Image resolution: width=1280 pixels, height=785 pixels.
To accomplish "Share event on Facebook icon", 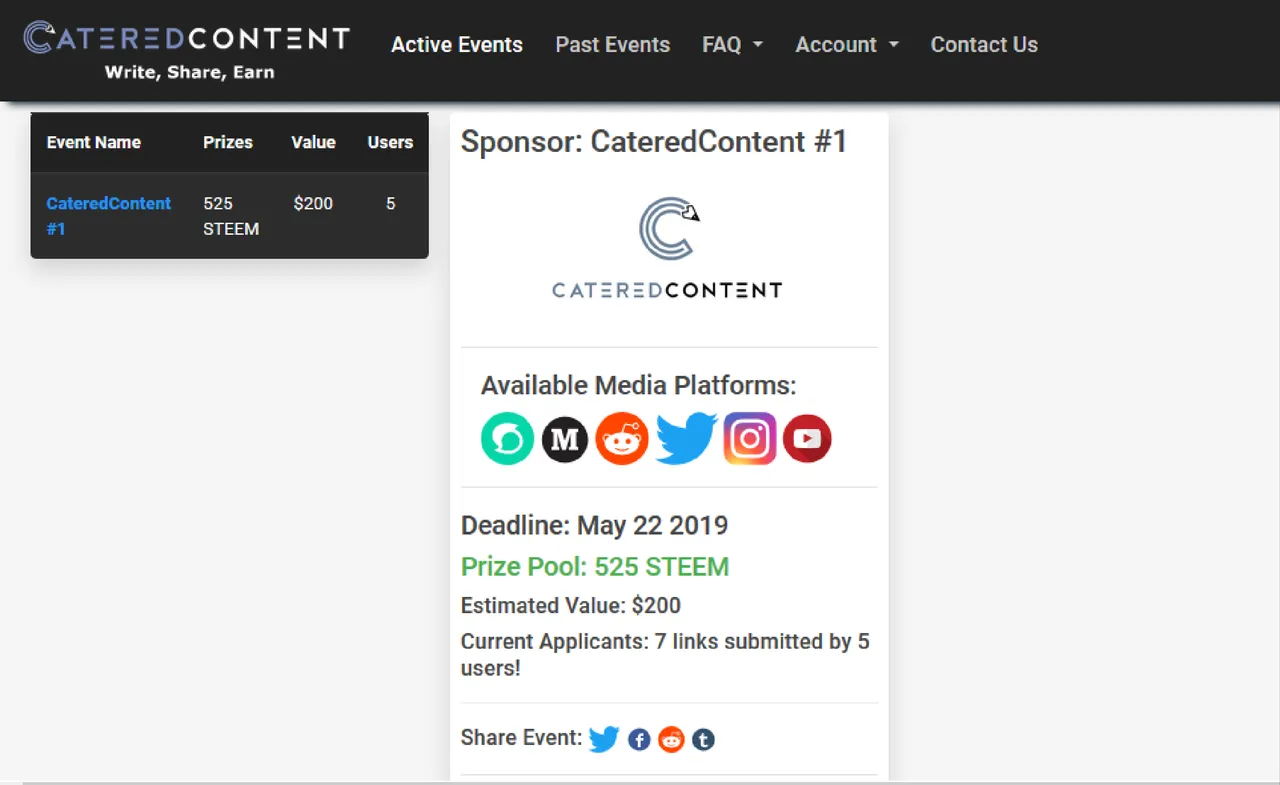I will pos(639,740).
